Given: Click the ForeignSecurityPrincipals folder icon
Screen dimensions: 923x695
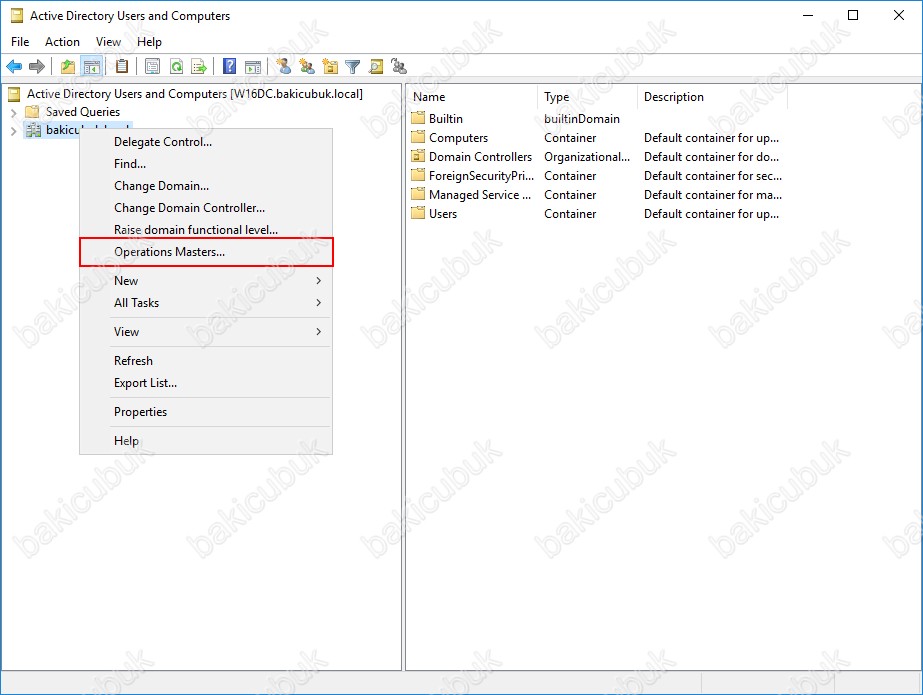Looking at the screenshot, I should 418,175.
